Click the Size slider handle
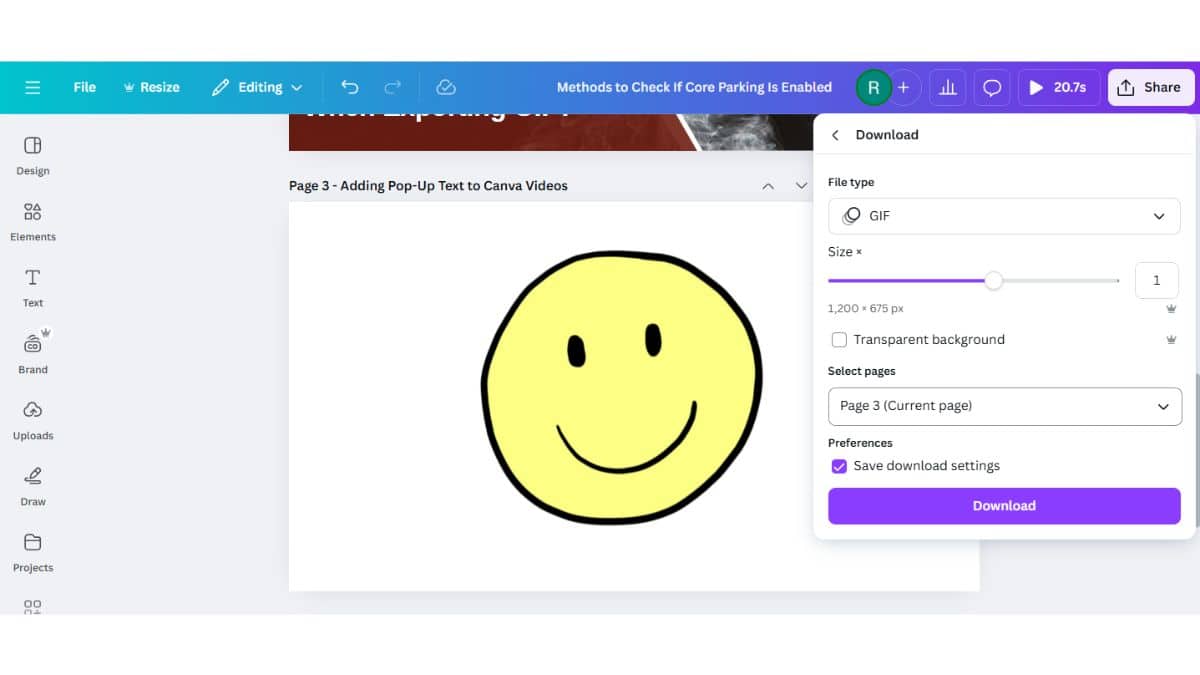Viewport: 1200px width, 675px height. coord(993,281)
